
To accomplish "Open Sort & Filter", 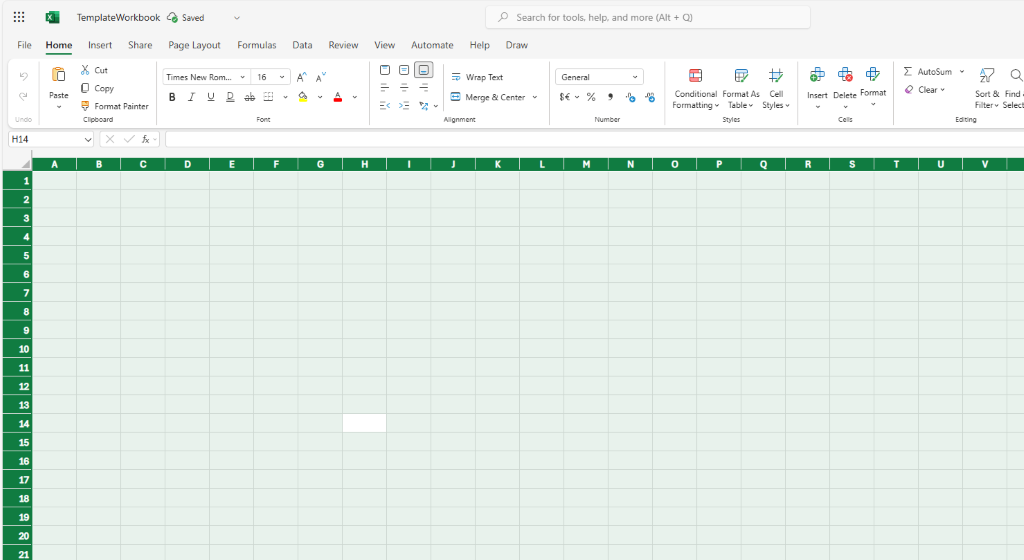I will pyautogui.click(x=987, y=89).
